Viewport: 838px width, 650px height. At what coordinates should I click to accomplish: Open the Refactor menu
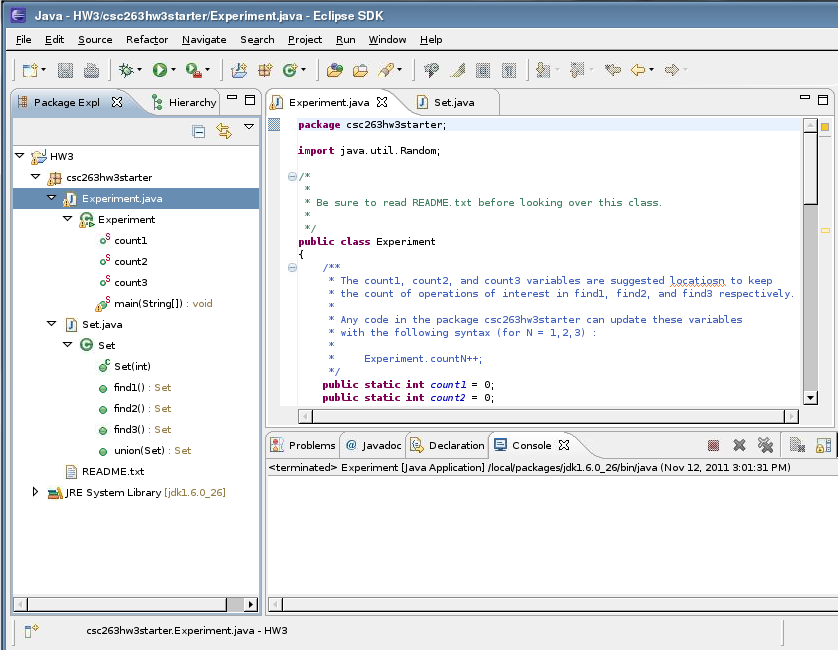[147, 40]
